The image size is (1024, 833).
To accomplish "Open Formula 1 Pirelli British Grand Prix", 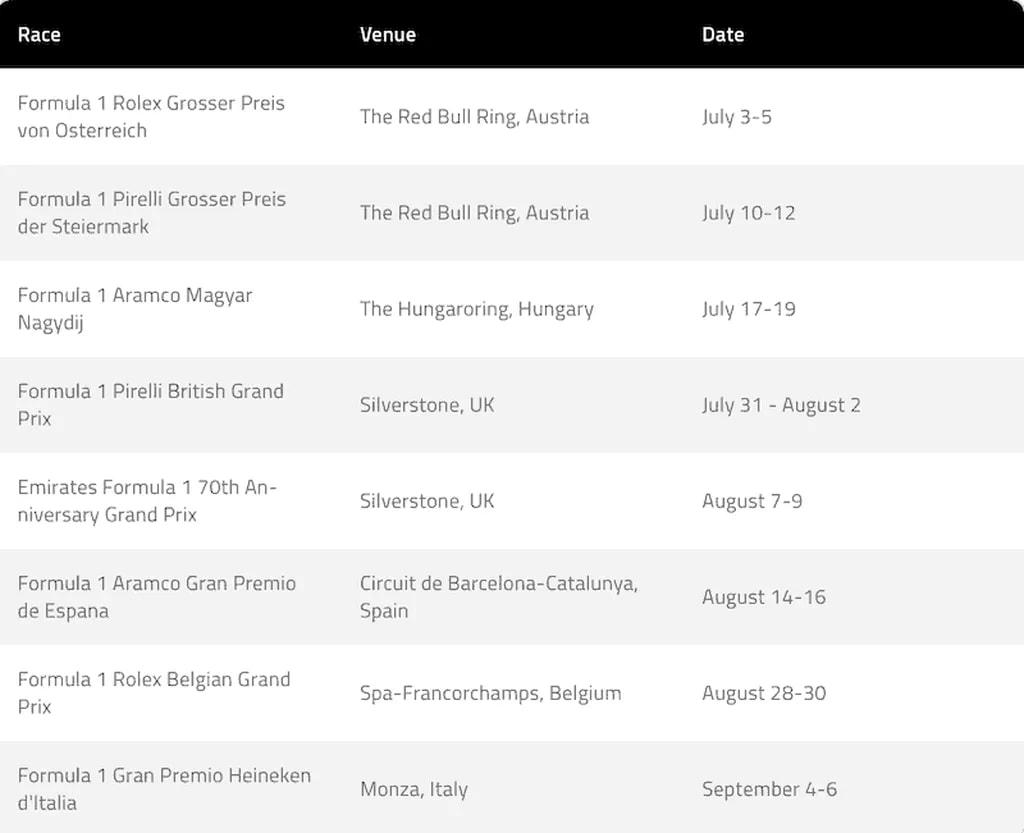I will [x=150, y=405].
